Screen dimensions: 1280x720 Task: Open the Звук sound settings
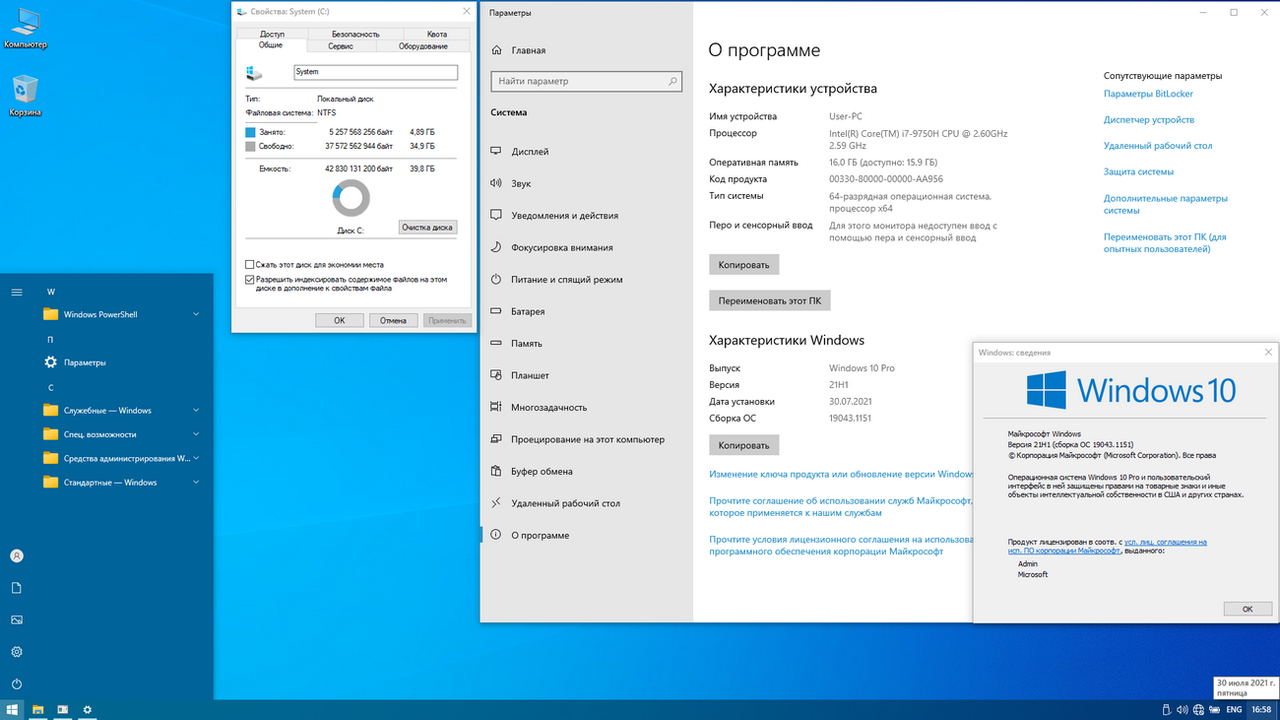click(522, 184)
